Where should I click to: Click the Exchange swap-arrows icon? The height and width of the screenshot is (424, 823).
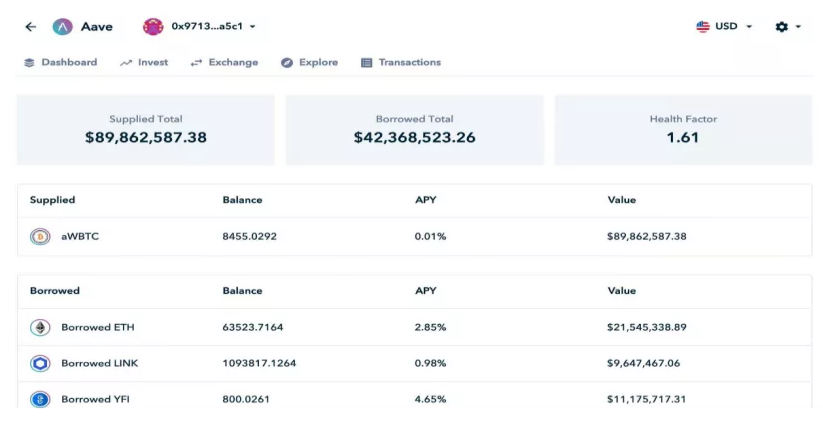[x=196, y=63]
